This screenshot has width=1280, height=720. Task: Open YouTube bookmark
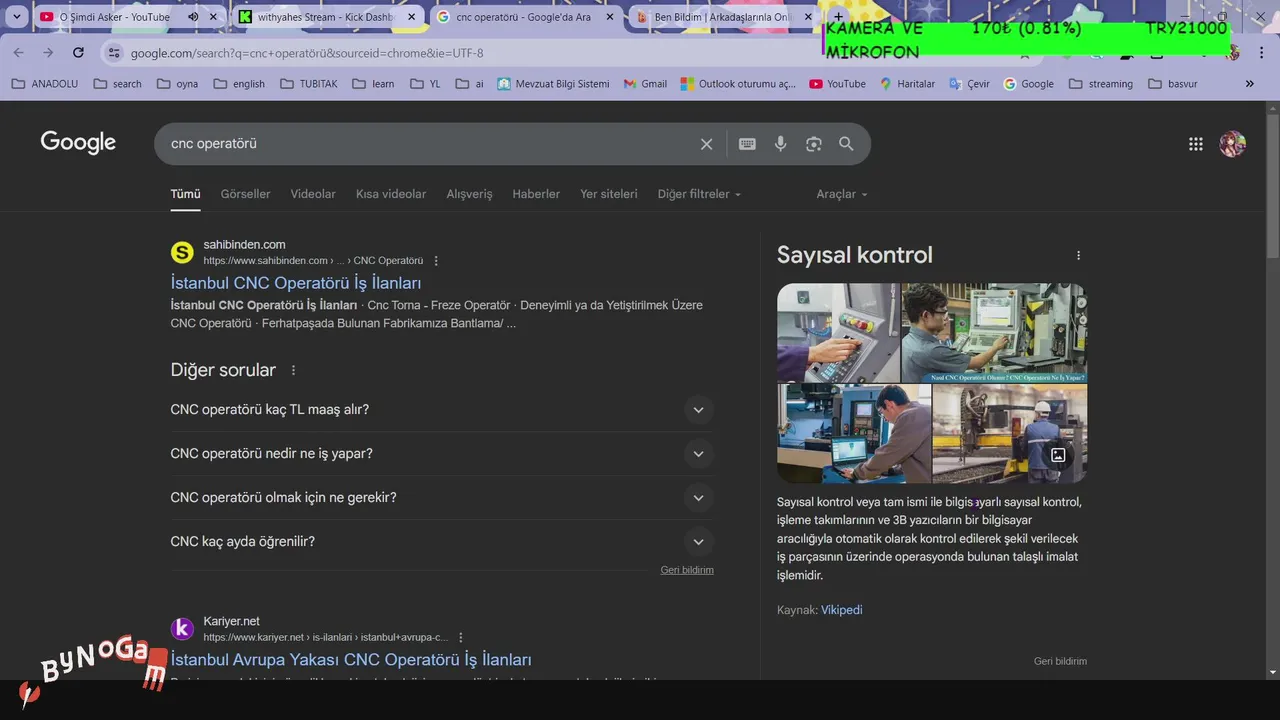coord(837,84)
